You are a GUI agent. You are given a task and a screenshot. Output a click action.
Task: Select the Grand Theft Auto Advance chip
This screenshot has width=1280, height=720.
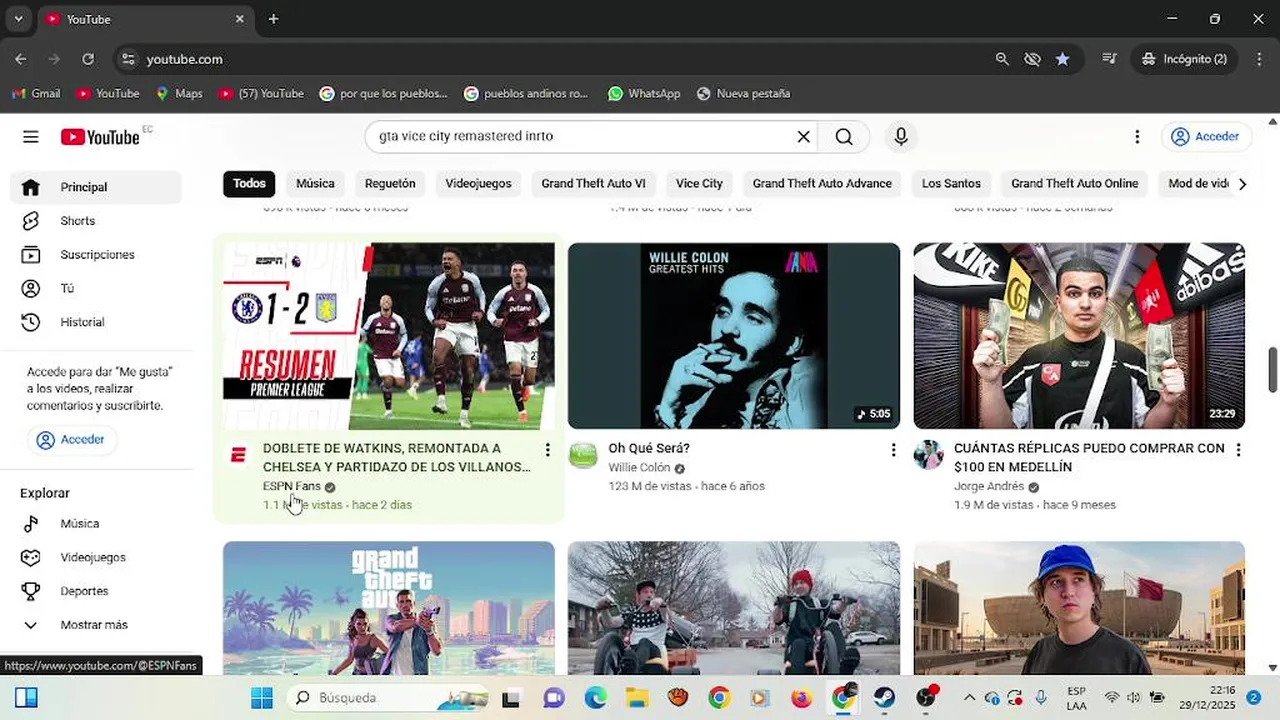822,184
